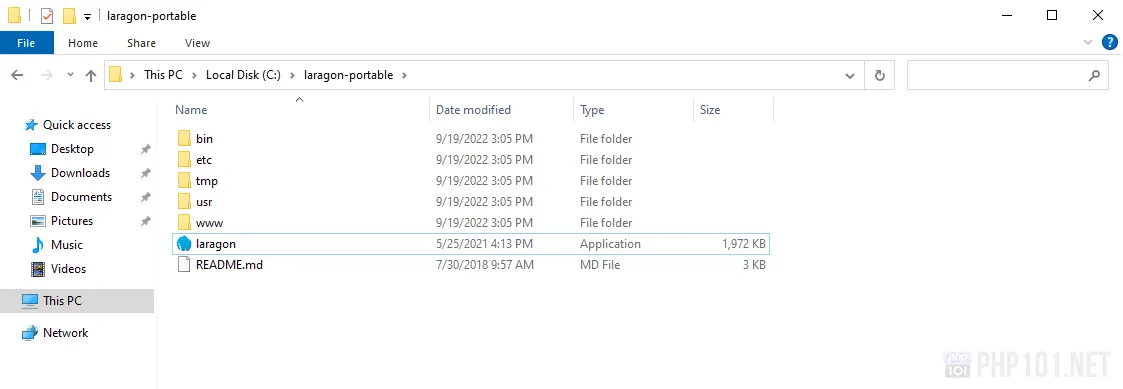This screenshot has width=1123, height=389.
Task: Select the www folder icon
Action: [184, 223]
